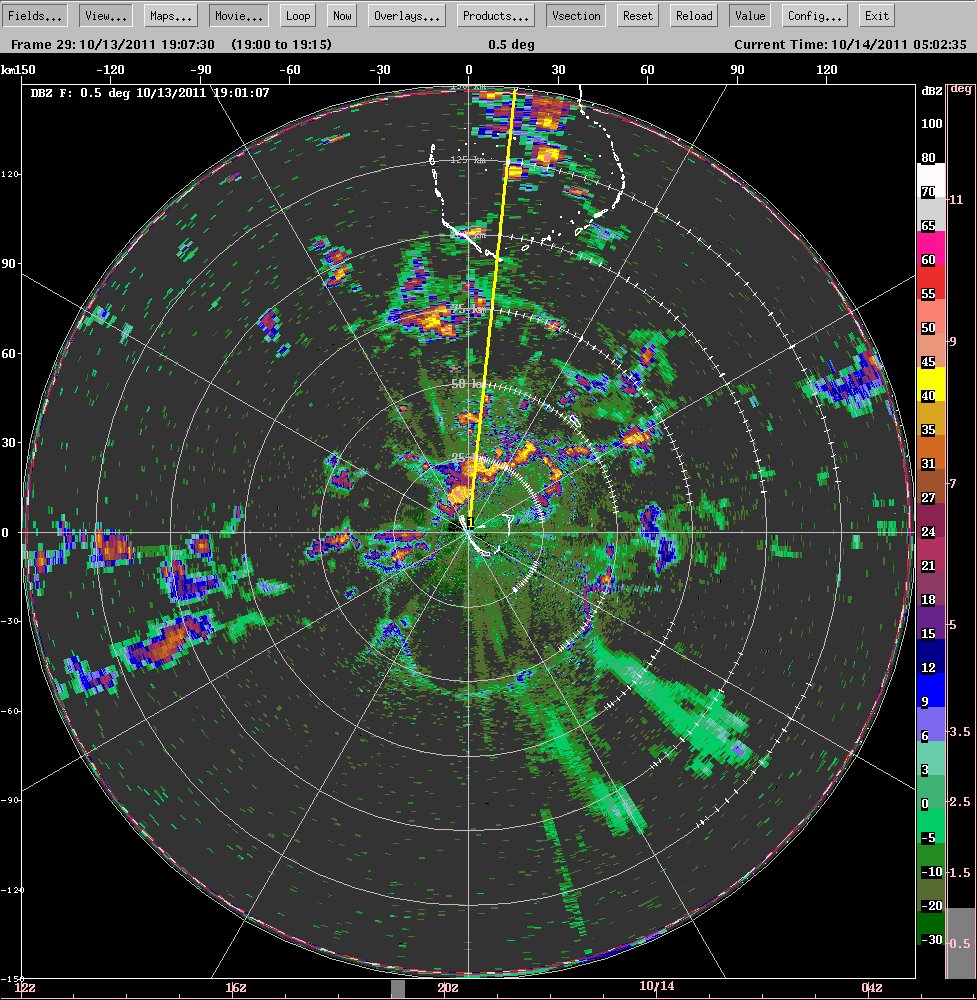Select the yellow vertical section line
Image resolution: width=977 pixels, height=1000 pixels.
[492, 306]
